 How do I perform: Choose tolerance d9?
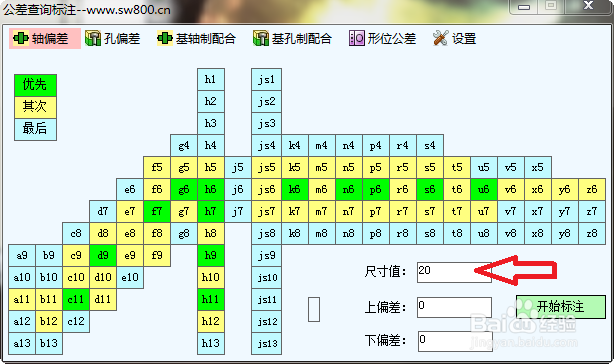click(x=103, y=256)
